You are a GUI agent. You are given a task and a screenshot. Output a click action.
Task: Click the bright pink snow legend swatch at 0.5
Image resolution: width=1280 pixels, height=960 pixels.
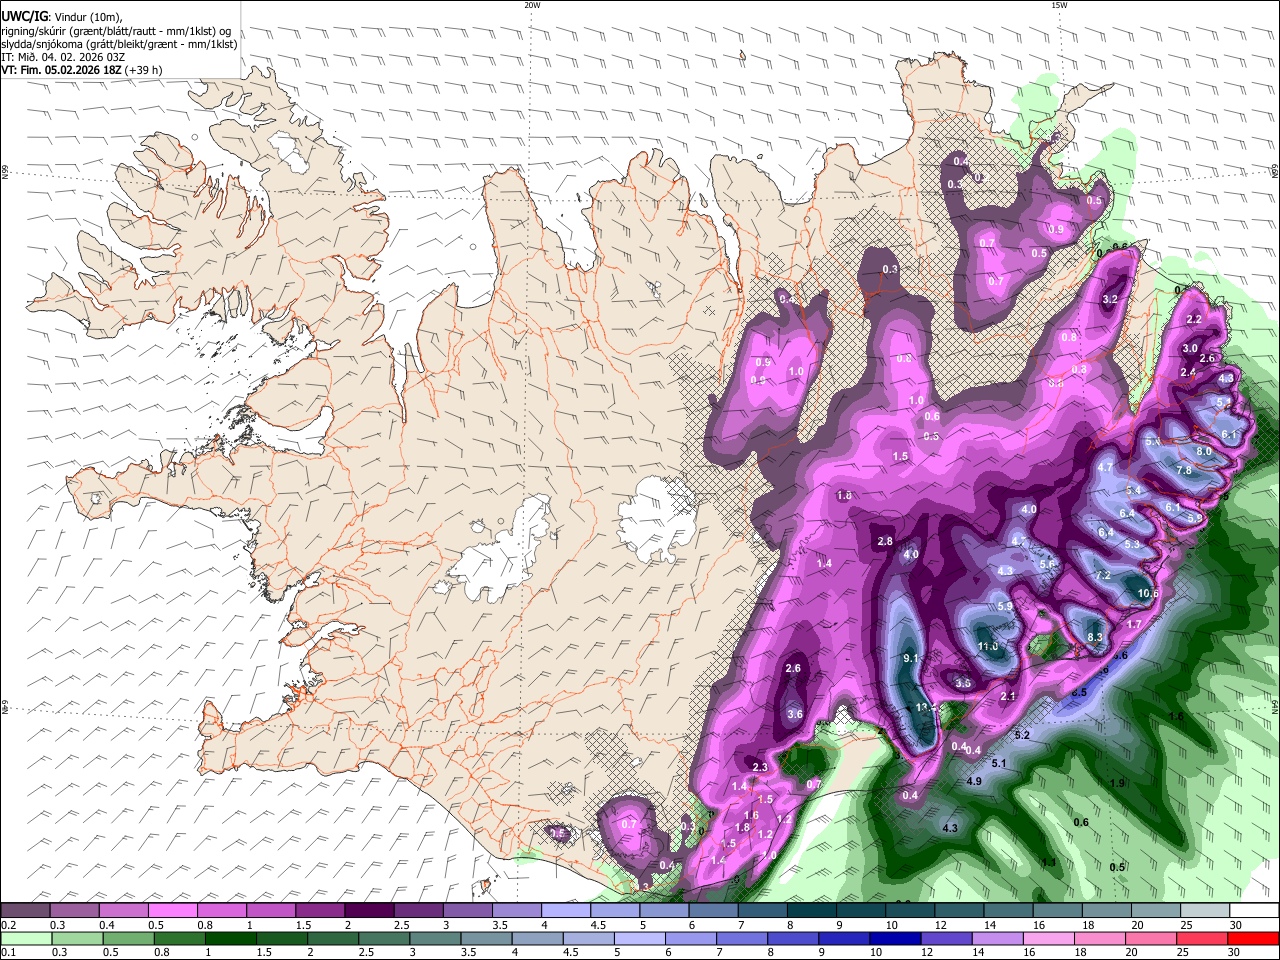(172, 911)
